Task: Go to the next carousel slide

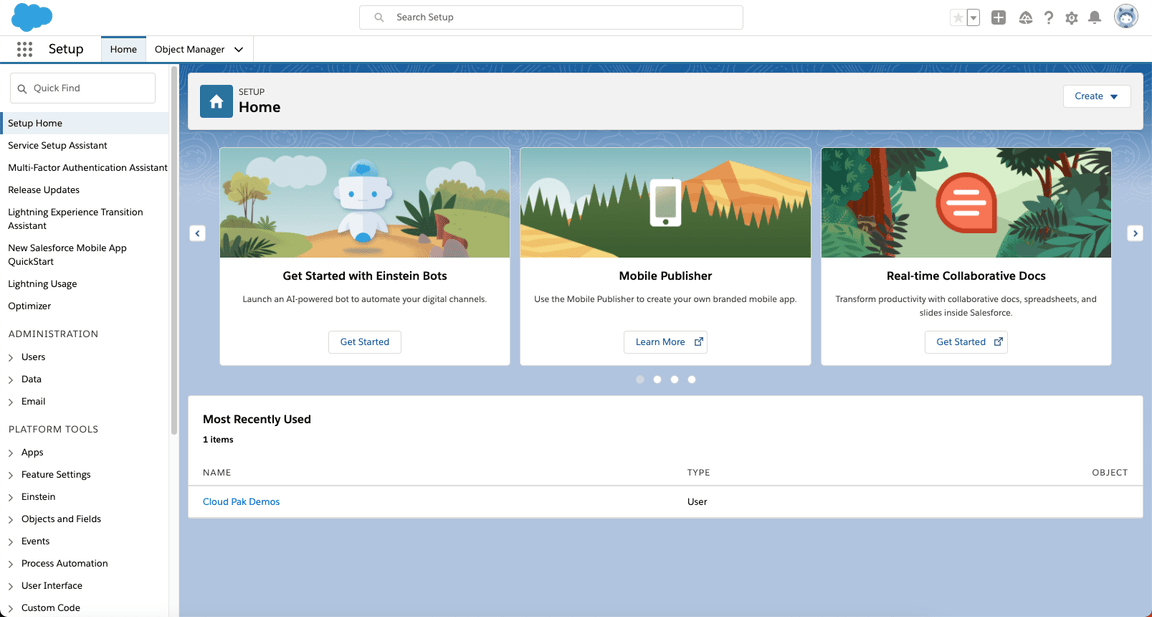Action: pos(1135,233)
